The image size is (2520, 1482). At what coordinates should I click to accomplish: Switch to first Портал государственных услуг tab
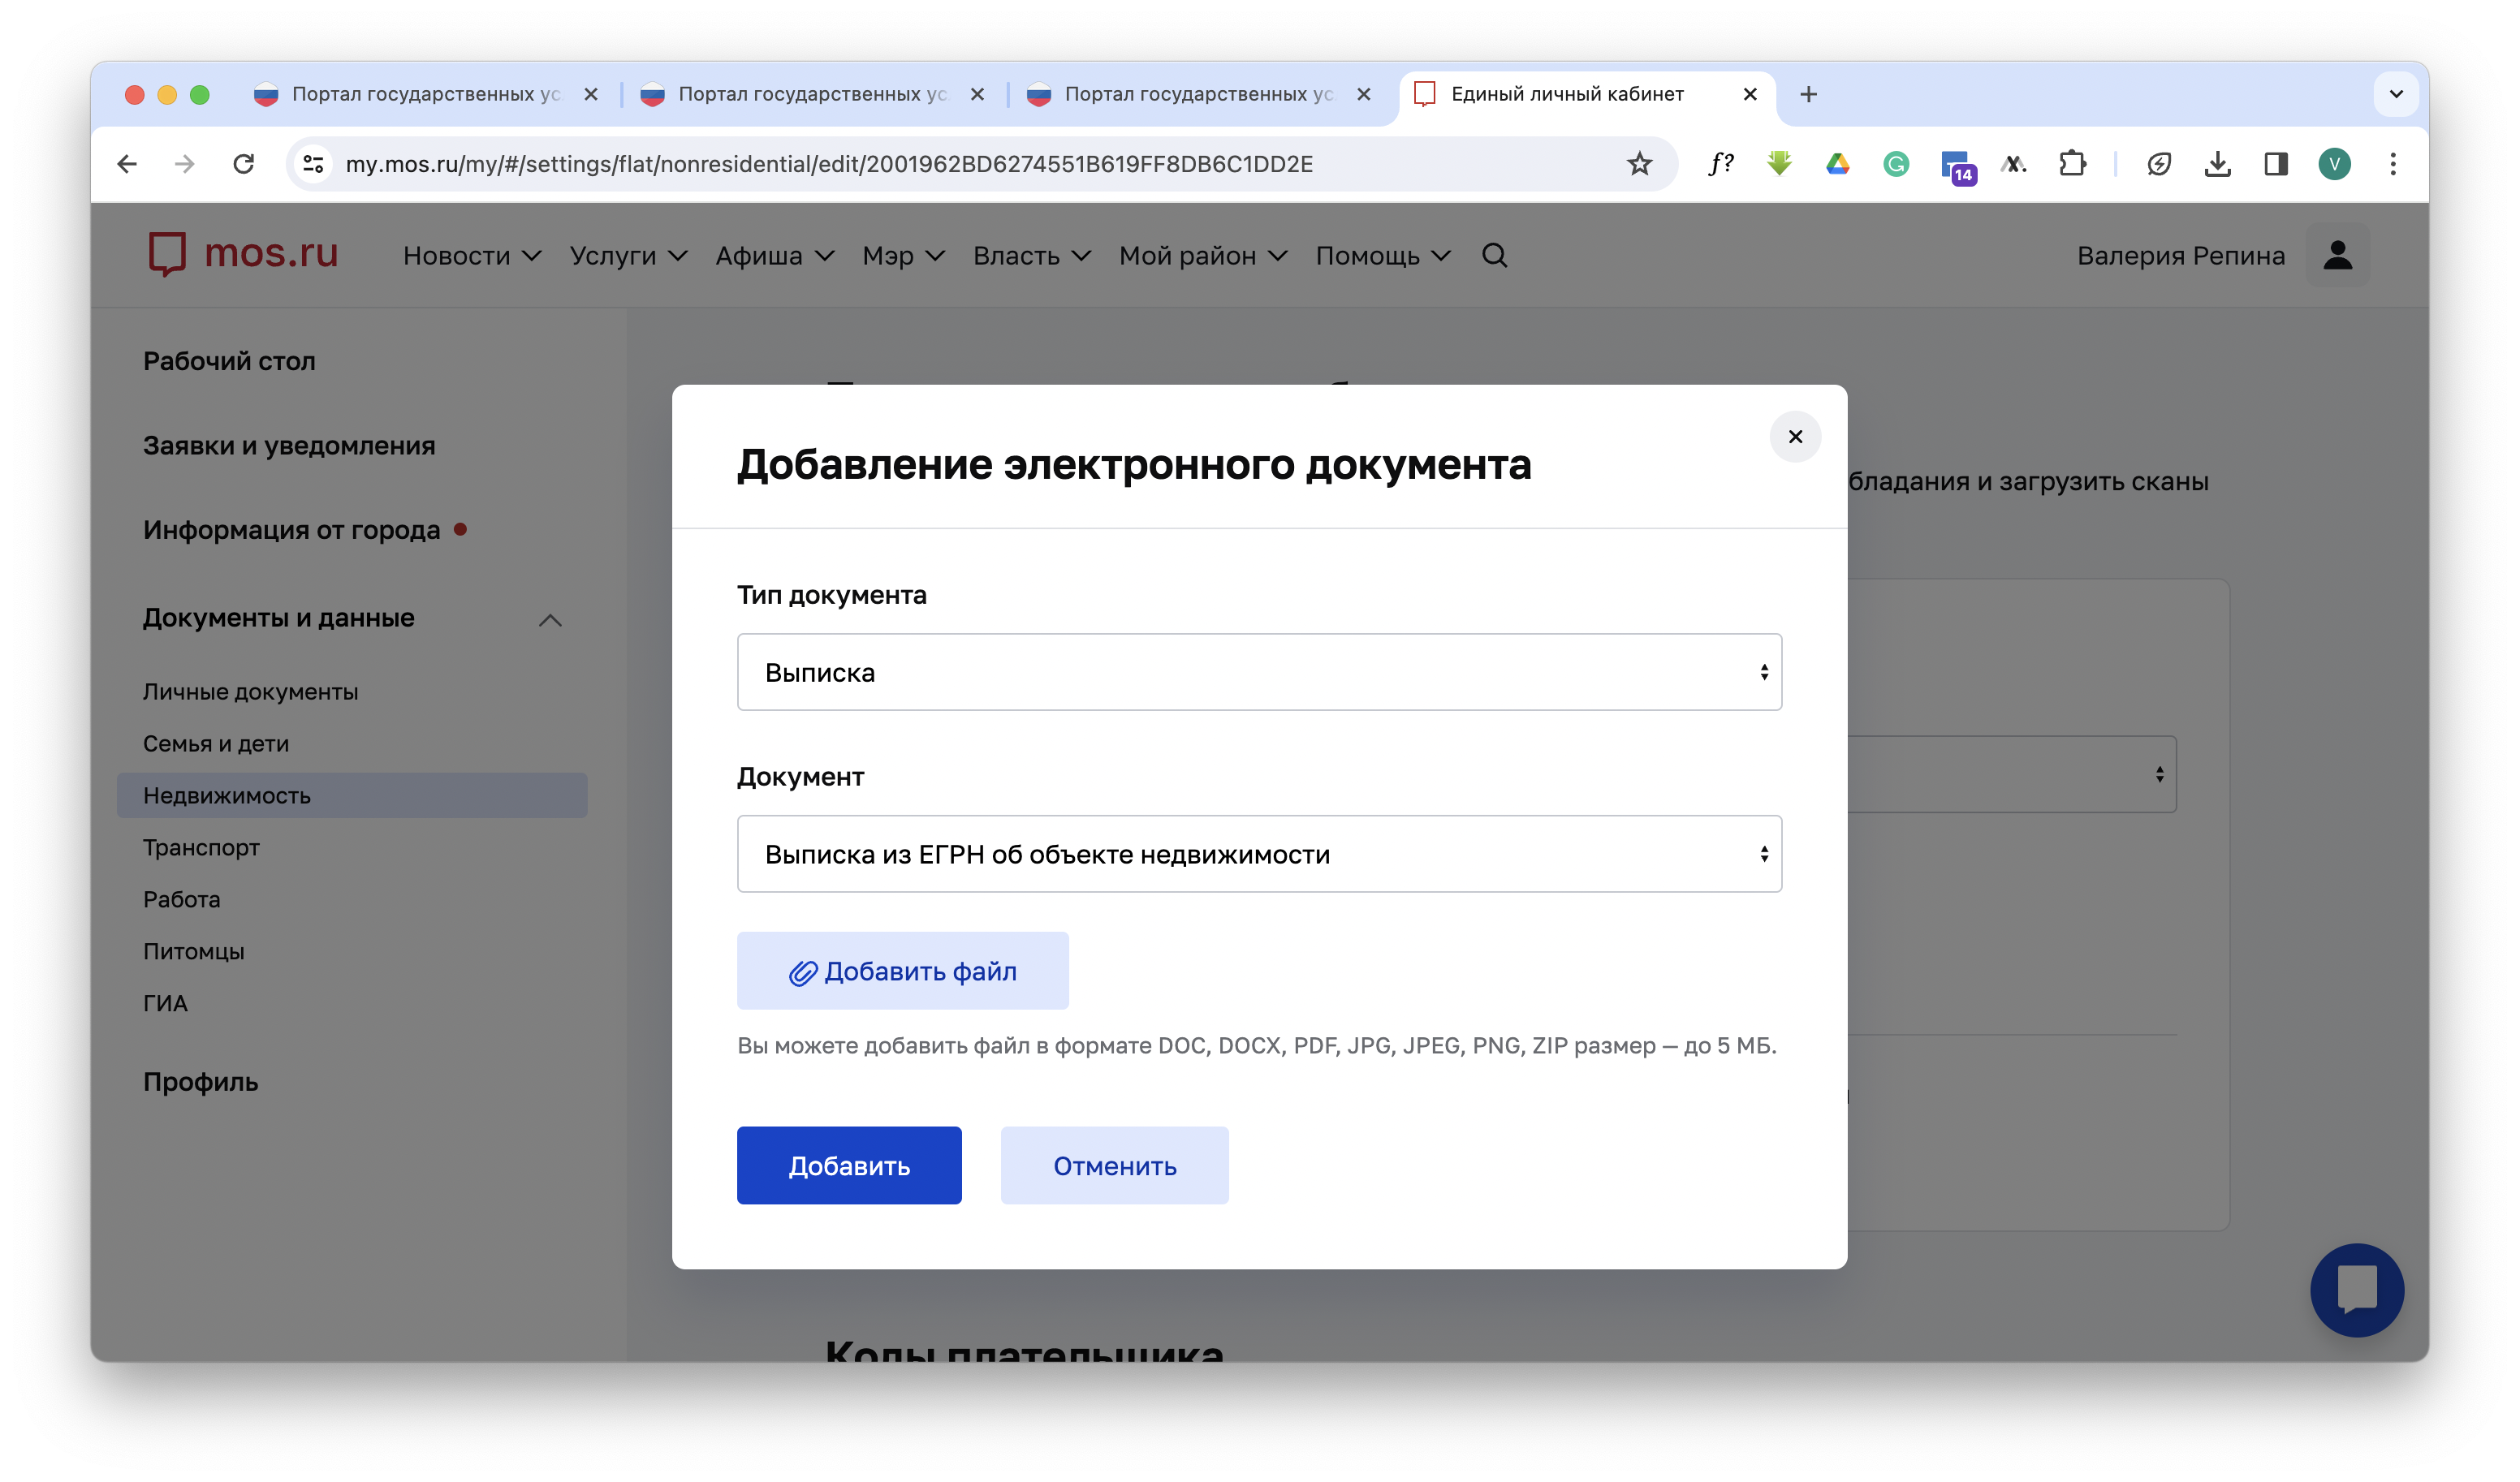(x=426, y=94)
